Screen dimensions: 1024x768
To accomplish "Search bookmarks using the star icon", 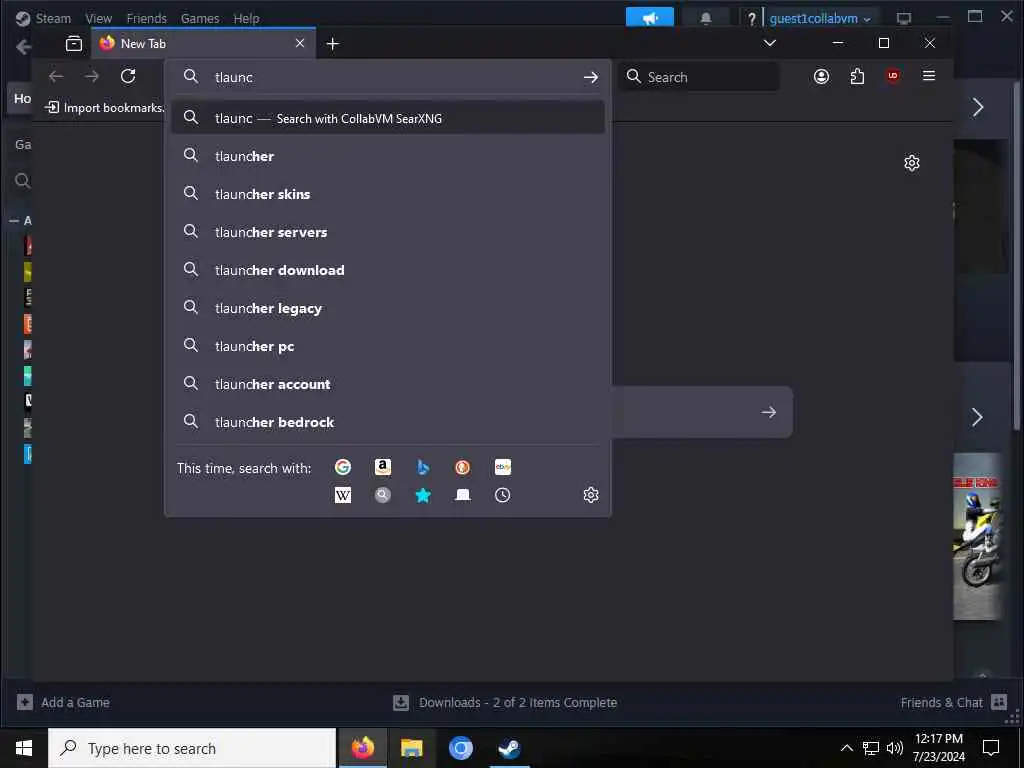I will coord(423,495).
